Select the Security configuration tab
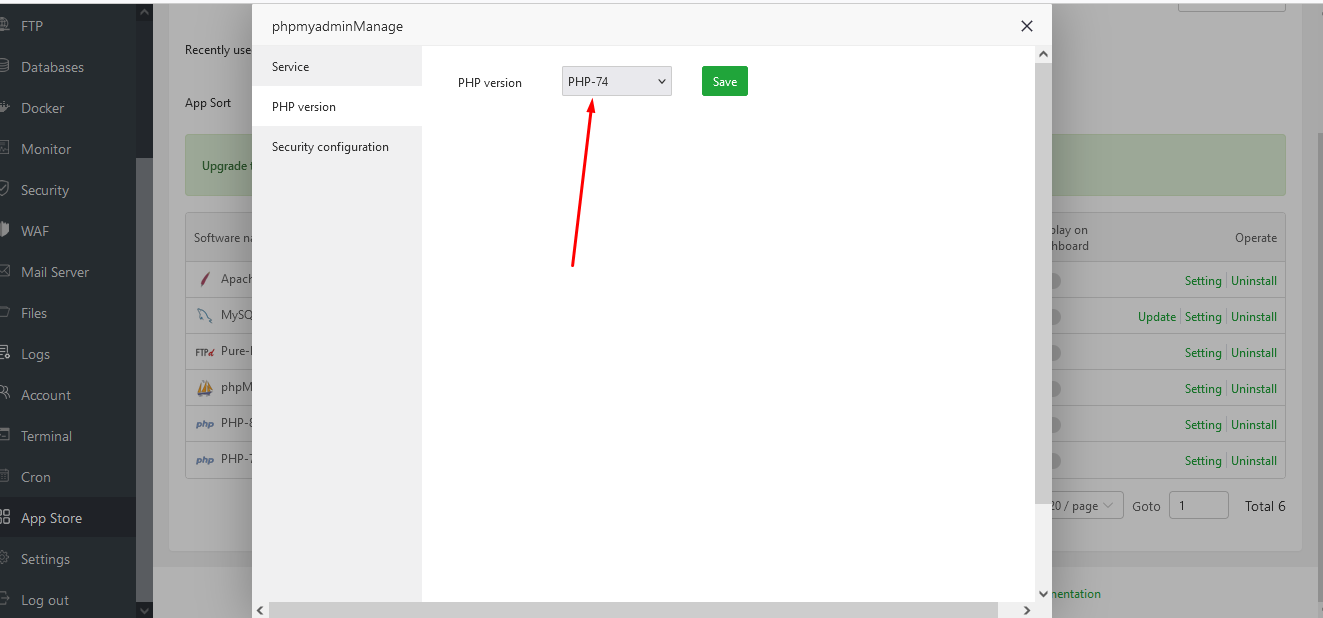This screenshot has width=1323, height=618. point(337,146)
